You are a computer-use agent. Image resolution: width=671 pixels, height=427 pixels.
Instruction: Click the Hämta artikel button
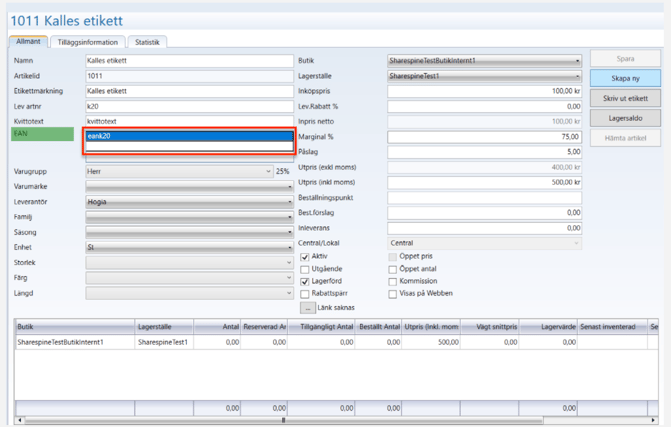pyautogui.click(x=625, y=138)
